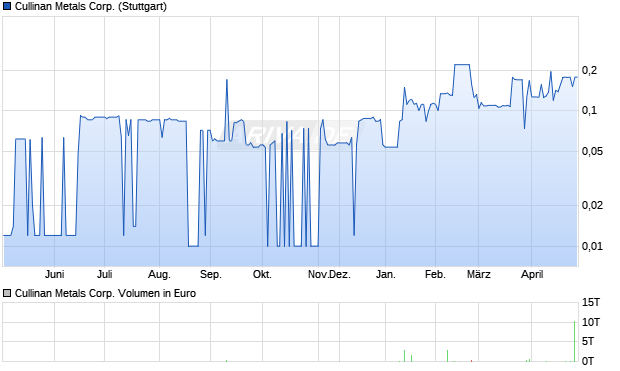Click the '0,01' price axis value
This screenshot has width=620, height=371.
(x=593, y=246)
